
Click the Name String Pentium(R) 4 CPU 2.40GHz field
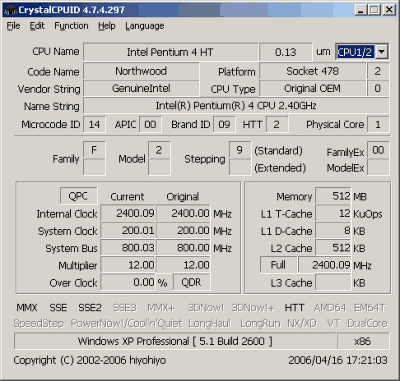[236, 106]
